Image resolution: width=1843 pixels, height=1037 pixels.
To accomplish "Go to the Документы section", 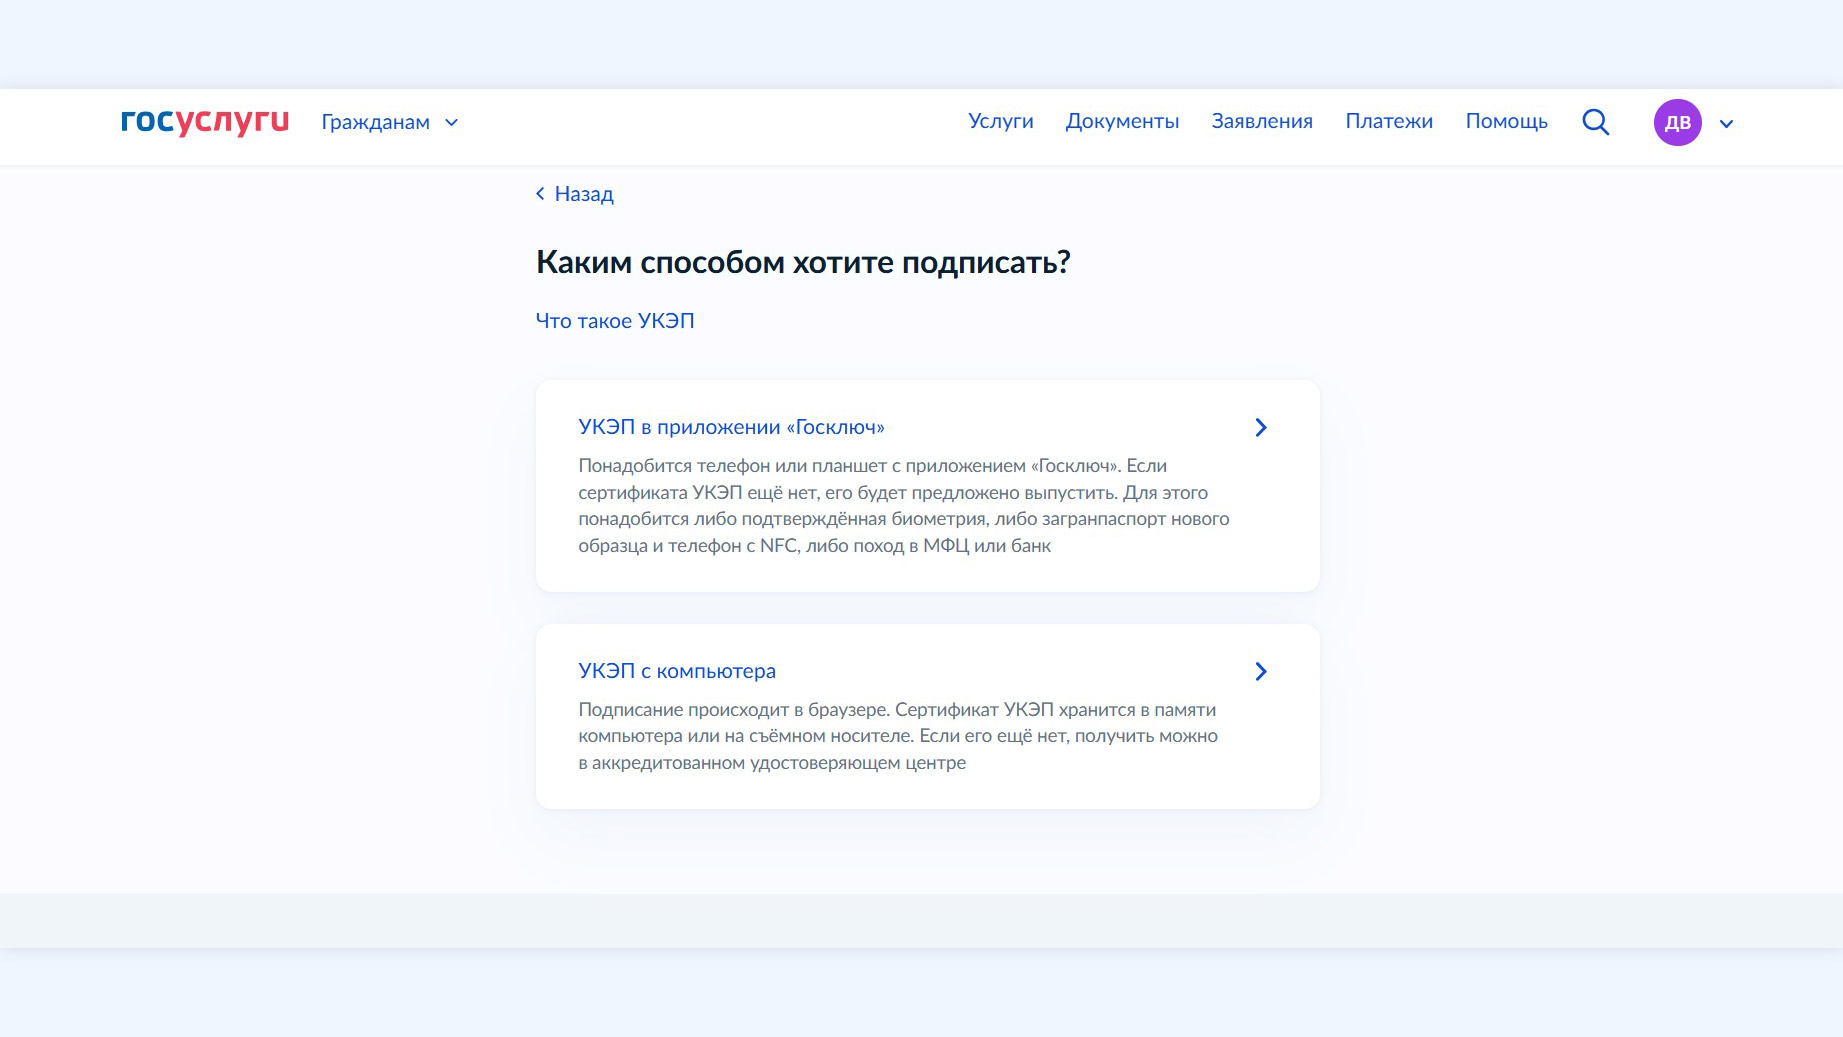I will pos(1122,121).
